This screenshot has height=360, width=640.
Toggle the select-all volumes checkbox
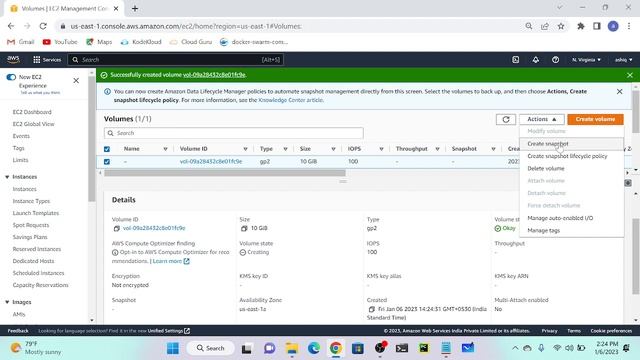coord(107,149)
